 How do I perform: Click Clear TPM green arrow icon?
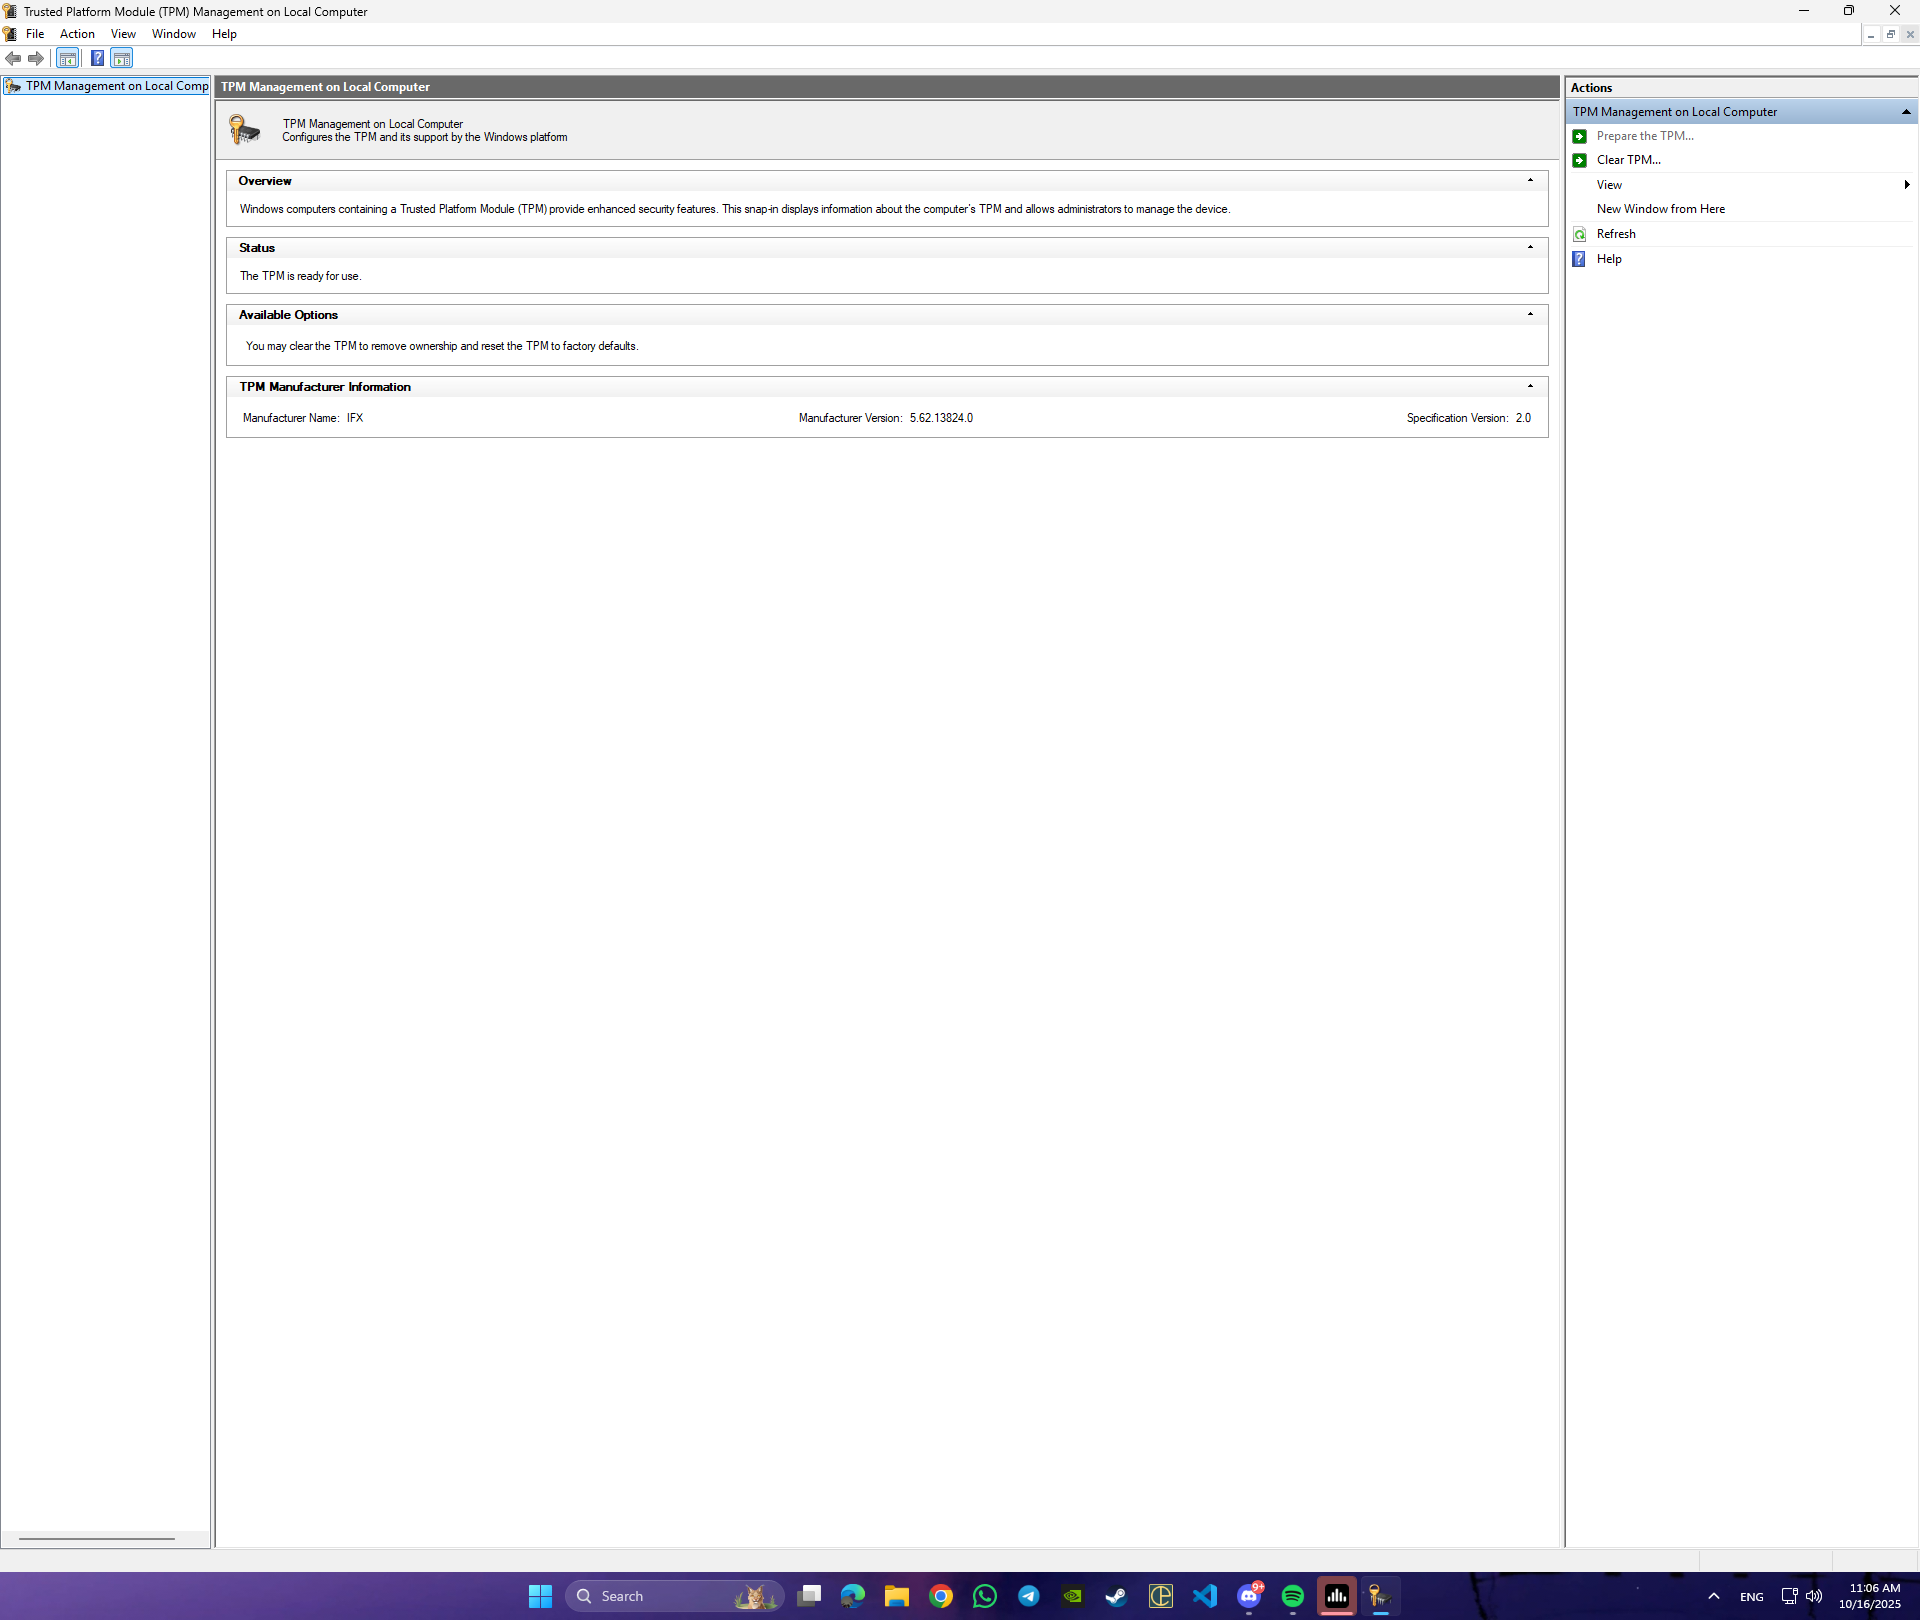click(x=1580, y=160)
